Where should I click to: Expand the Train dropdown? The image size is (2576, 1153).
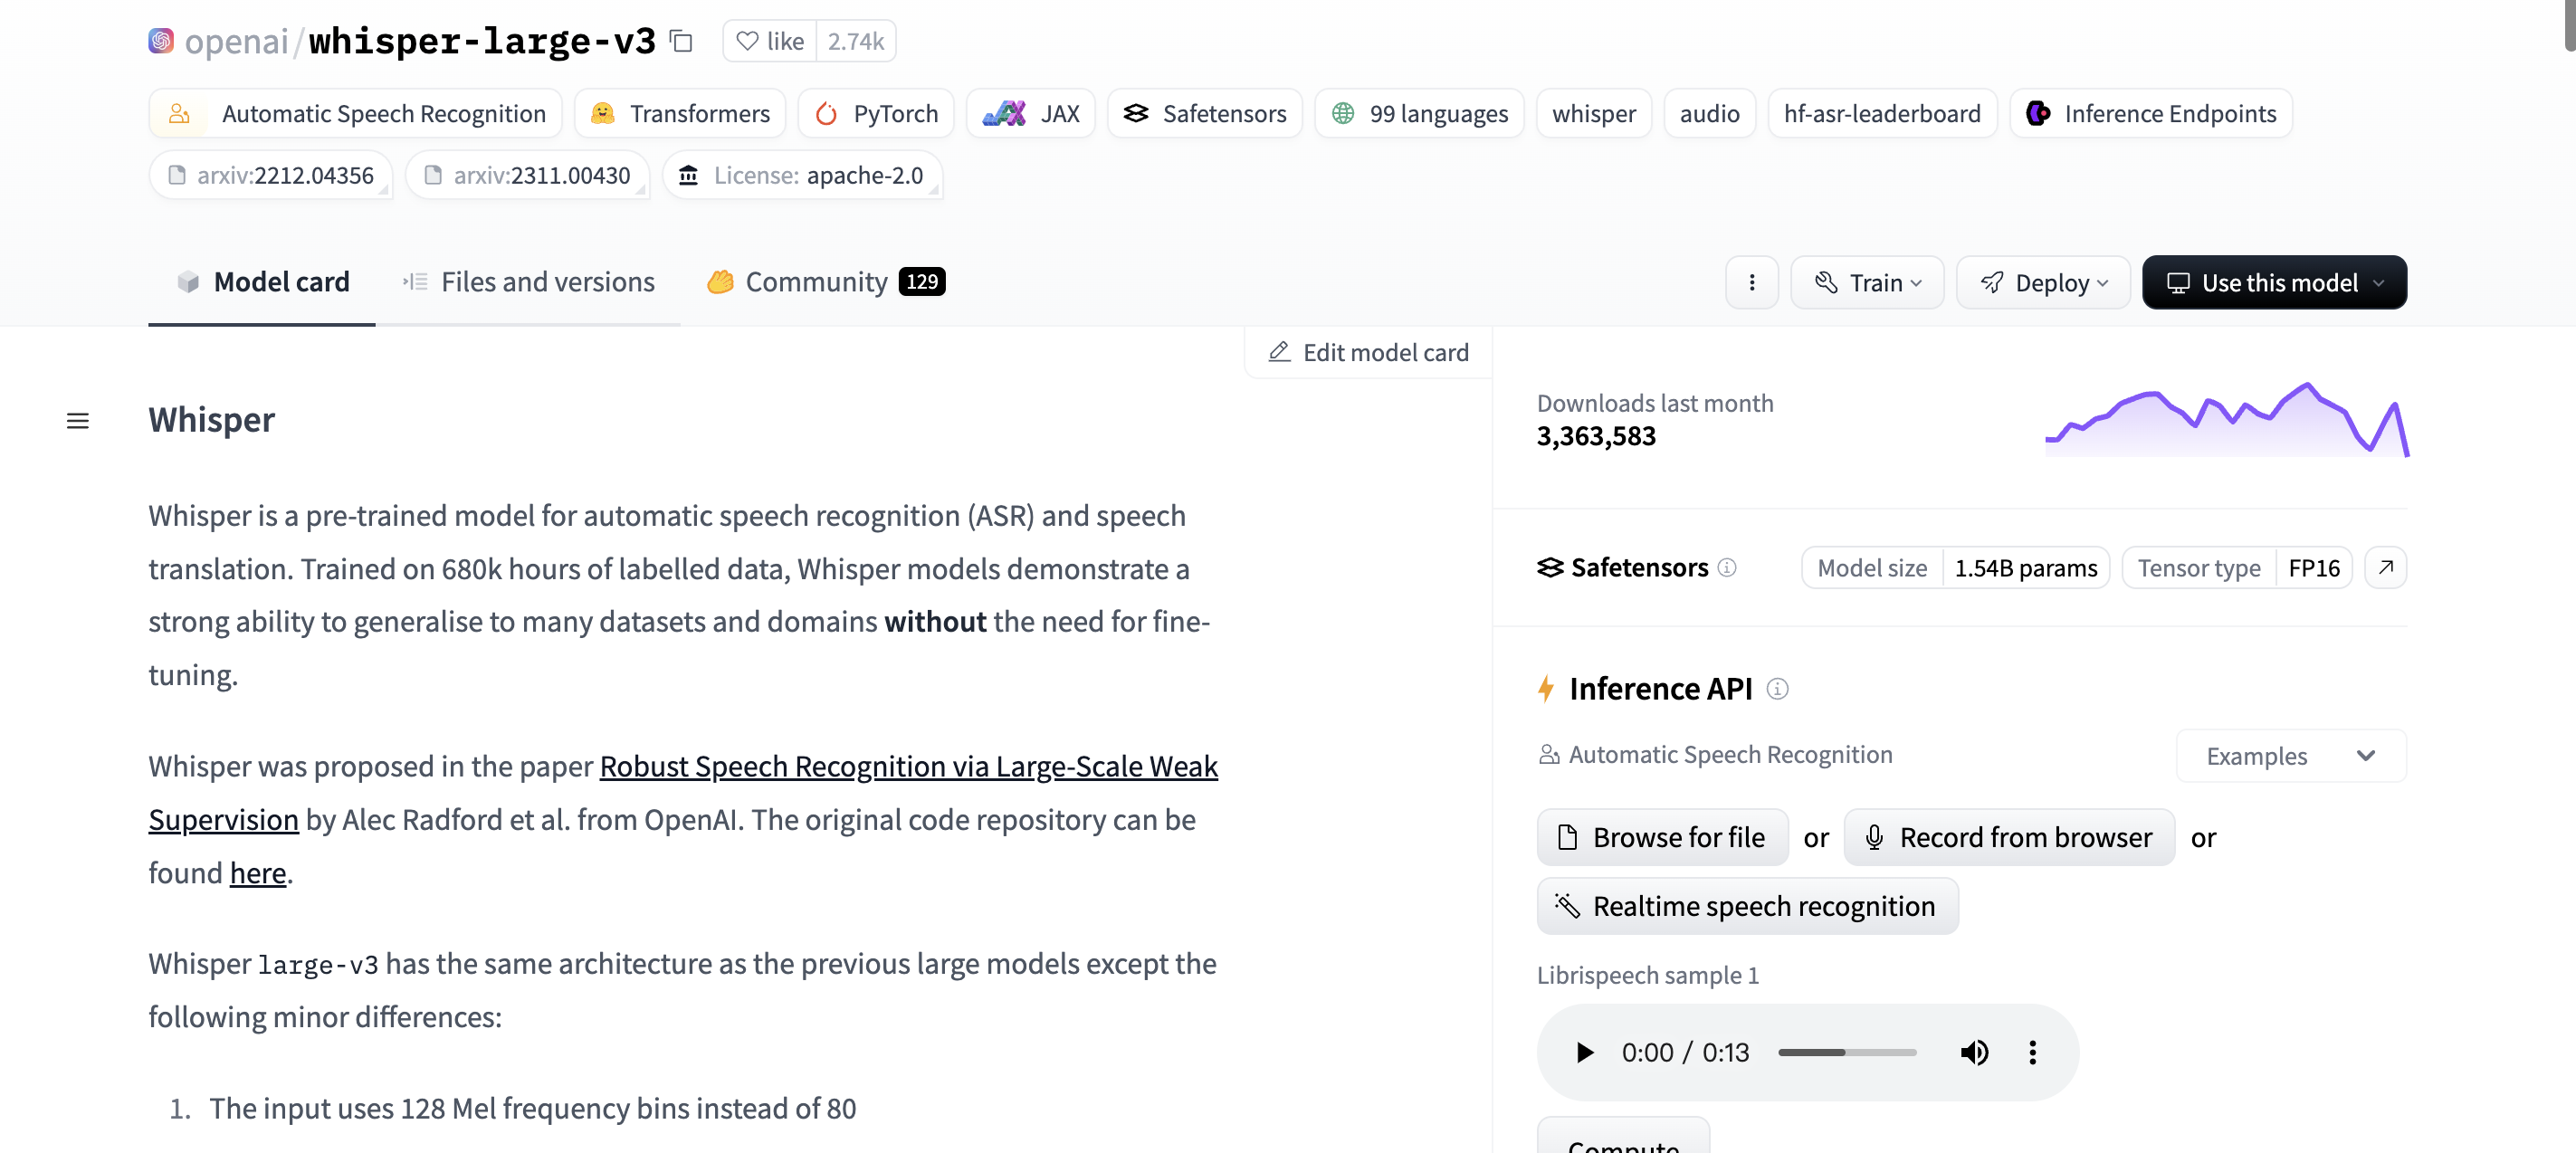click(1867, 283)
